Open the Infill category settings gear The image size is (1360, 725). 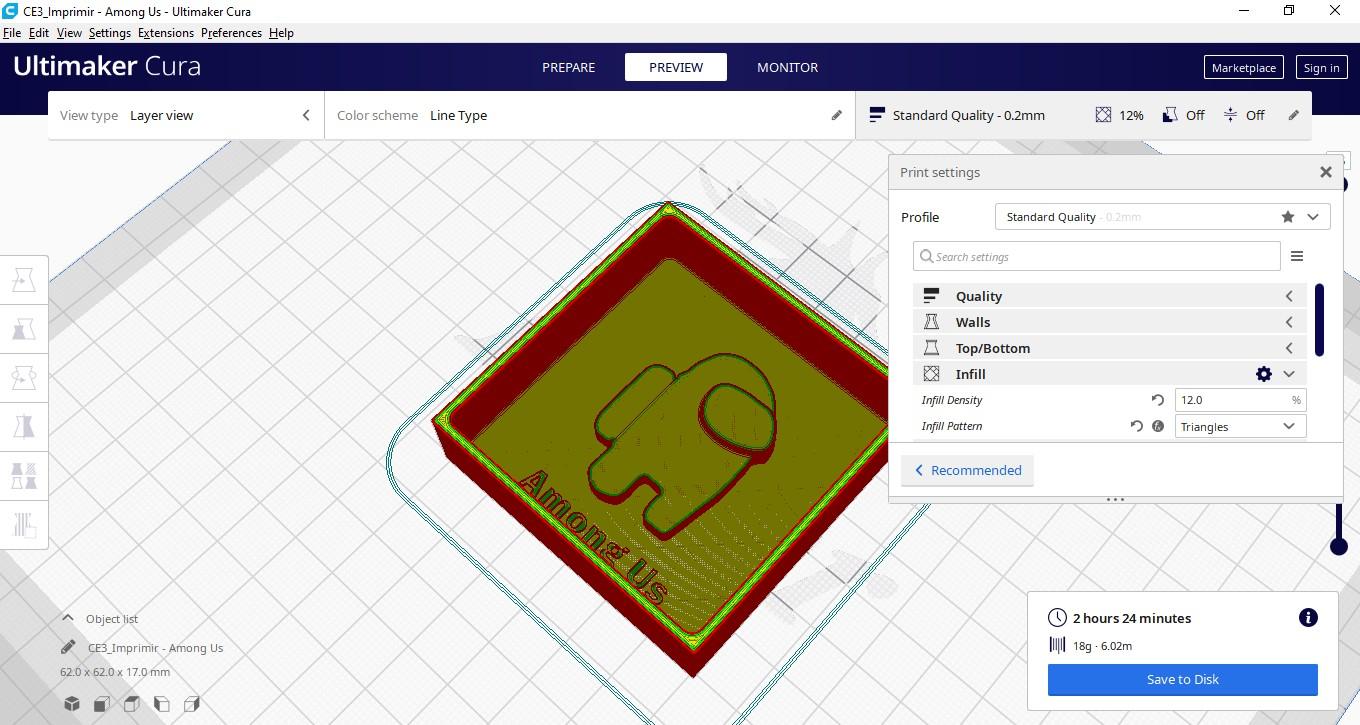point(1264,374)
